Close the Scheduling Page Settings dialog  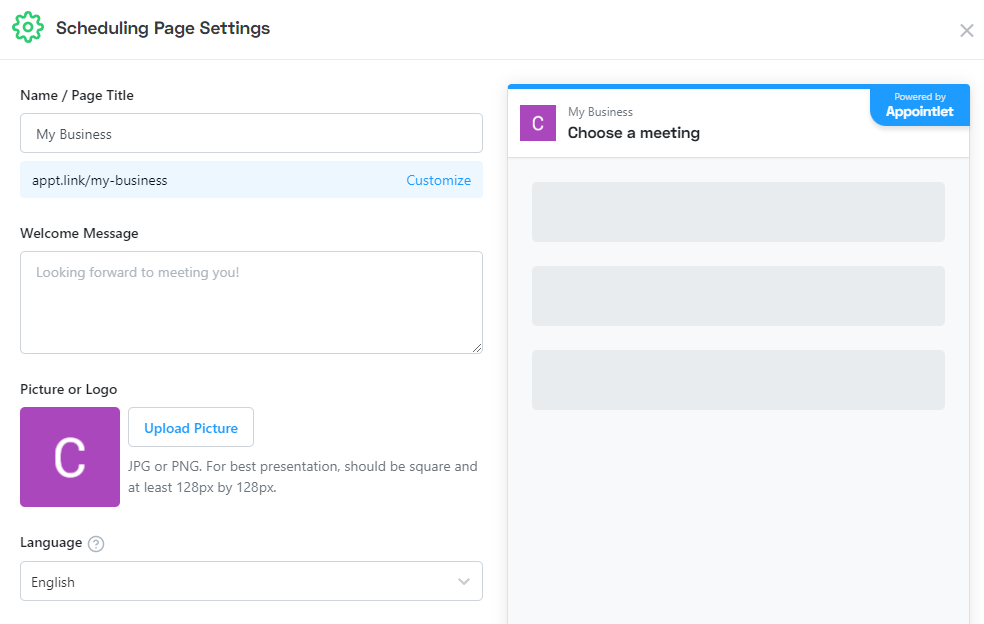point(966,30)
